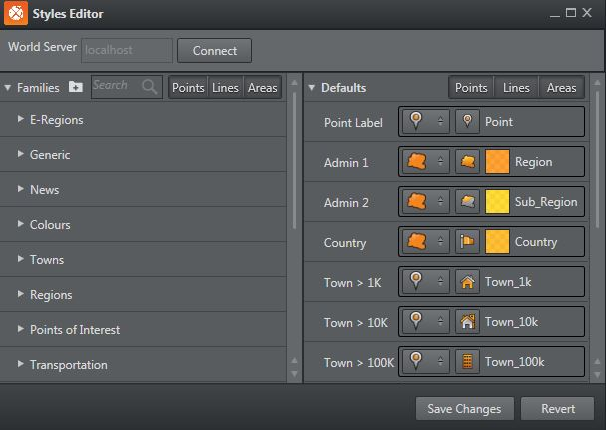606x430 pixels.
Task: Click the Town_10k building icon
Action: click(x=466, y=322)
